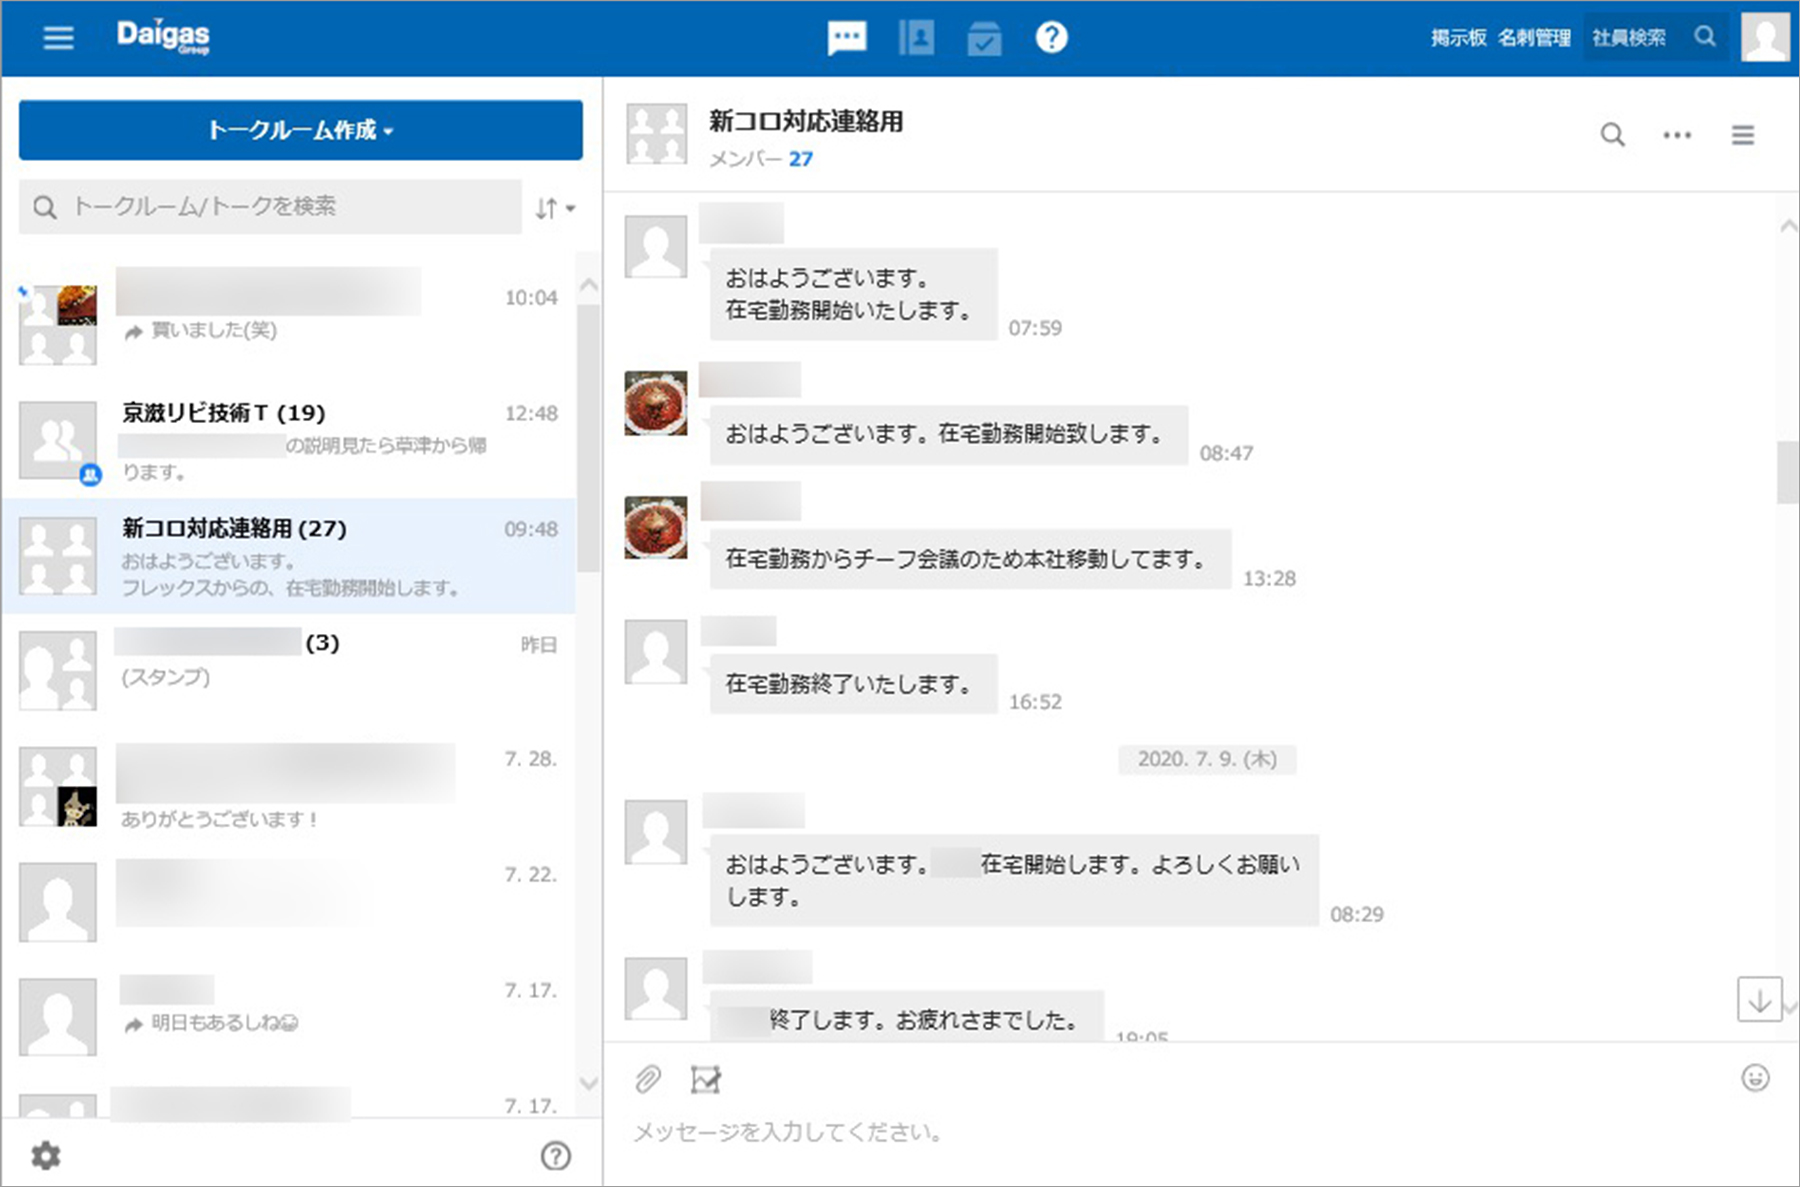Click the 名刺管理 link in header
This screenshot has width=1800, height=1187.
coord(1534,38)
